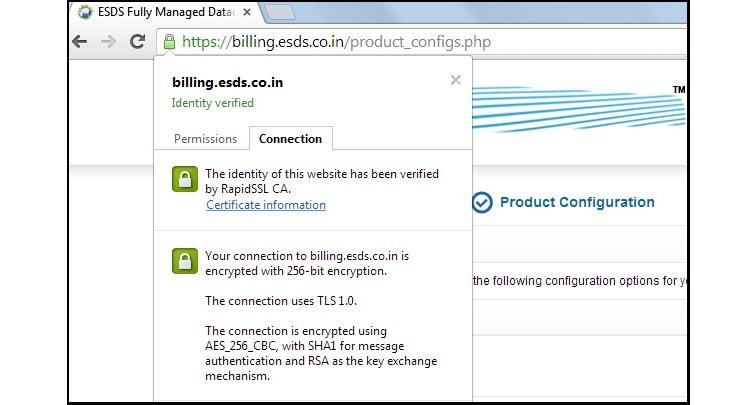Open a new browser tab

click(x=280, y=12)
